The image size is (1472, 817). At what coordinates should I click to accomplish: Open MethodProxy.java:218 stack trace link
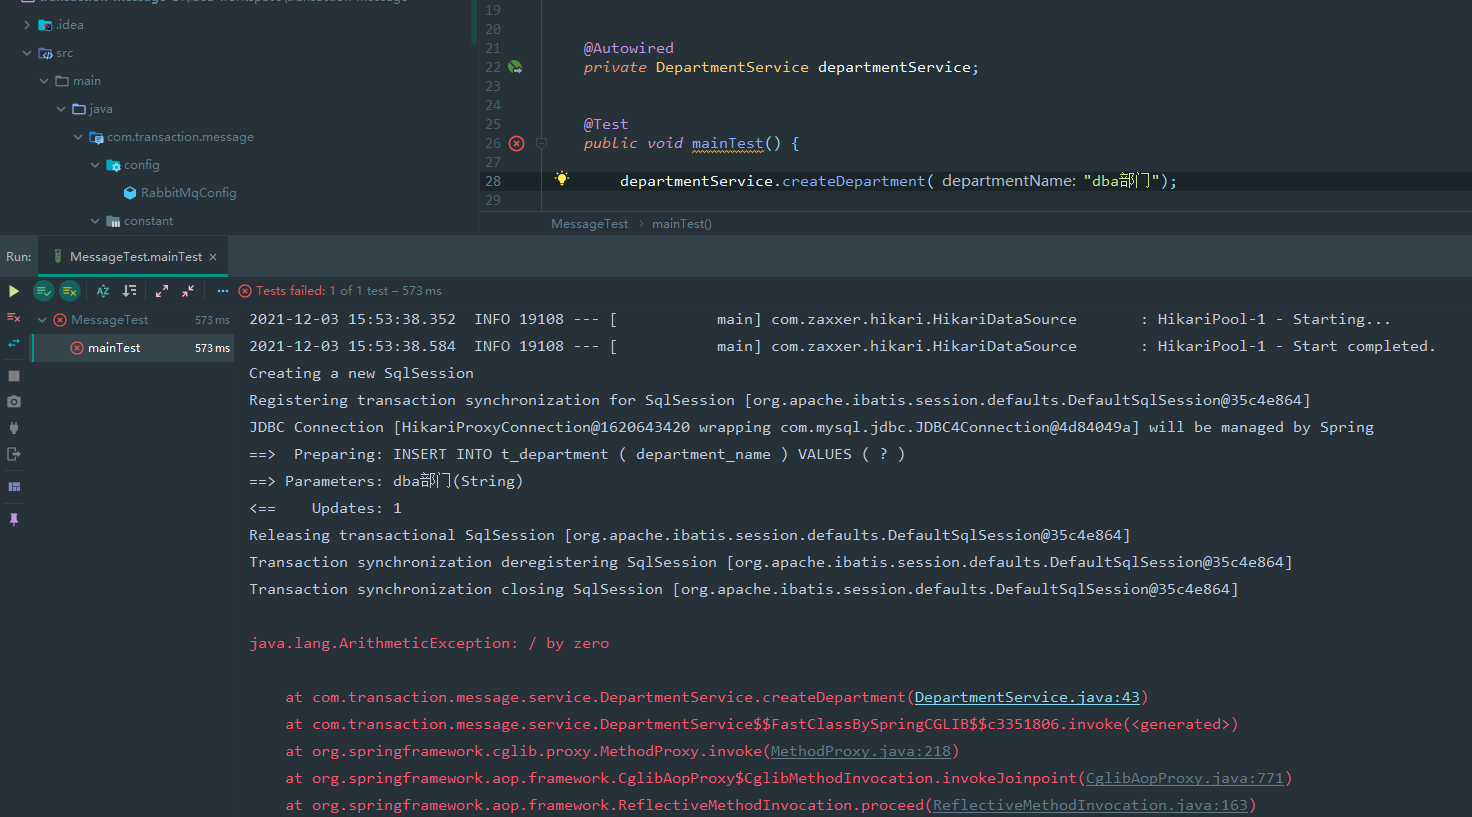[861, 751]
